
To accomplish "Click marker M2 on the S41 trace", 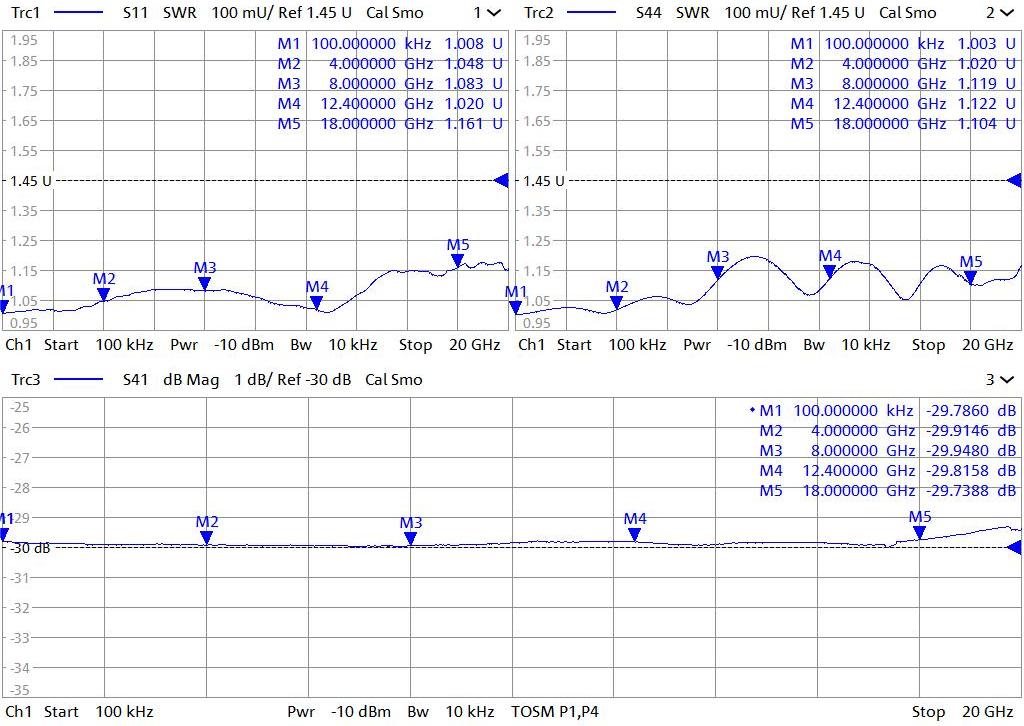I will click(207, 537).
